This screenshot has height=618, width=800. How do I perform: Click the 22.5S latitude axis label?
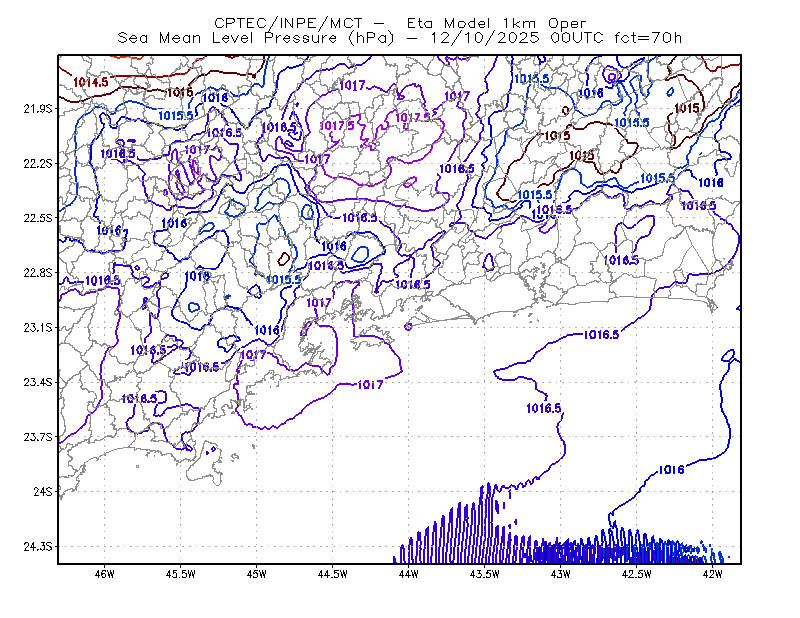(x=38, y=218)
